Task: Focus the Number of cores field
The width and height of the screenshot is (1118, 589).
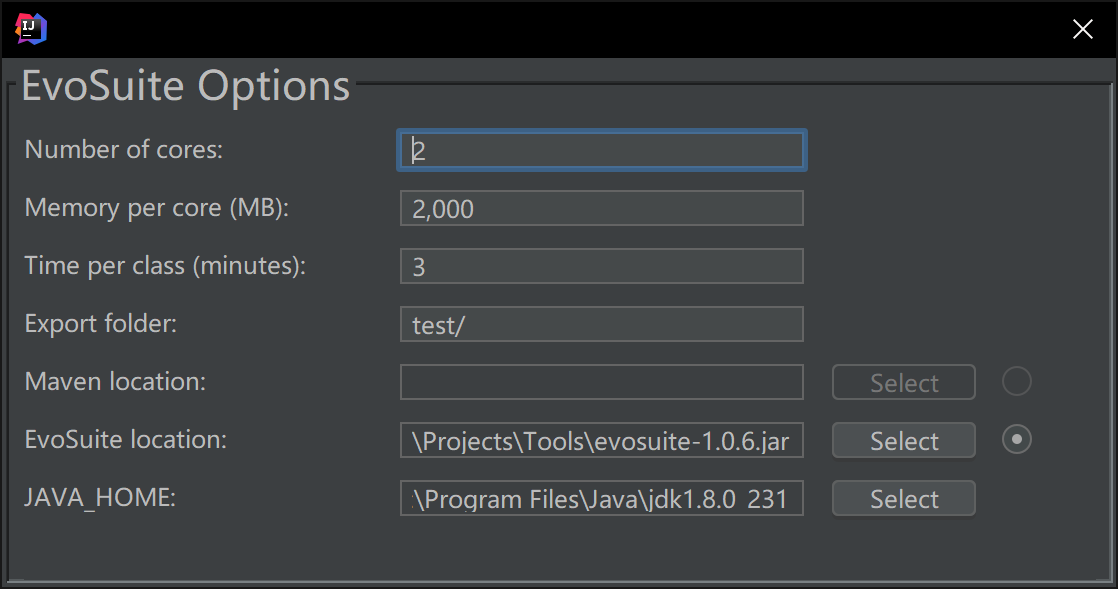Action: pos(602,150)
